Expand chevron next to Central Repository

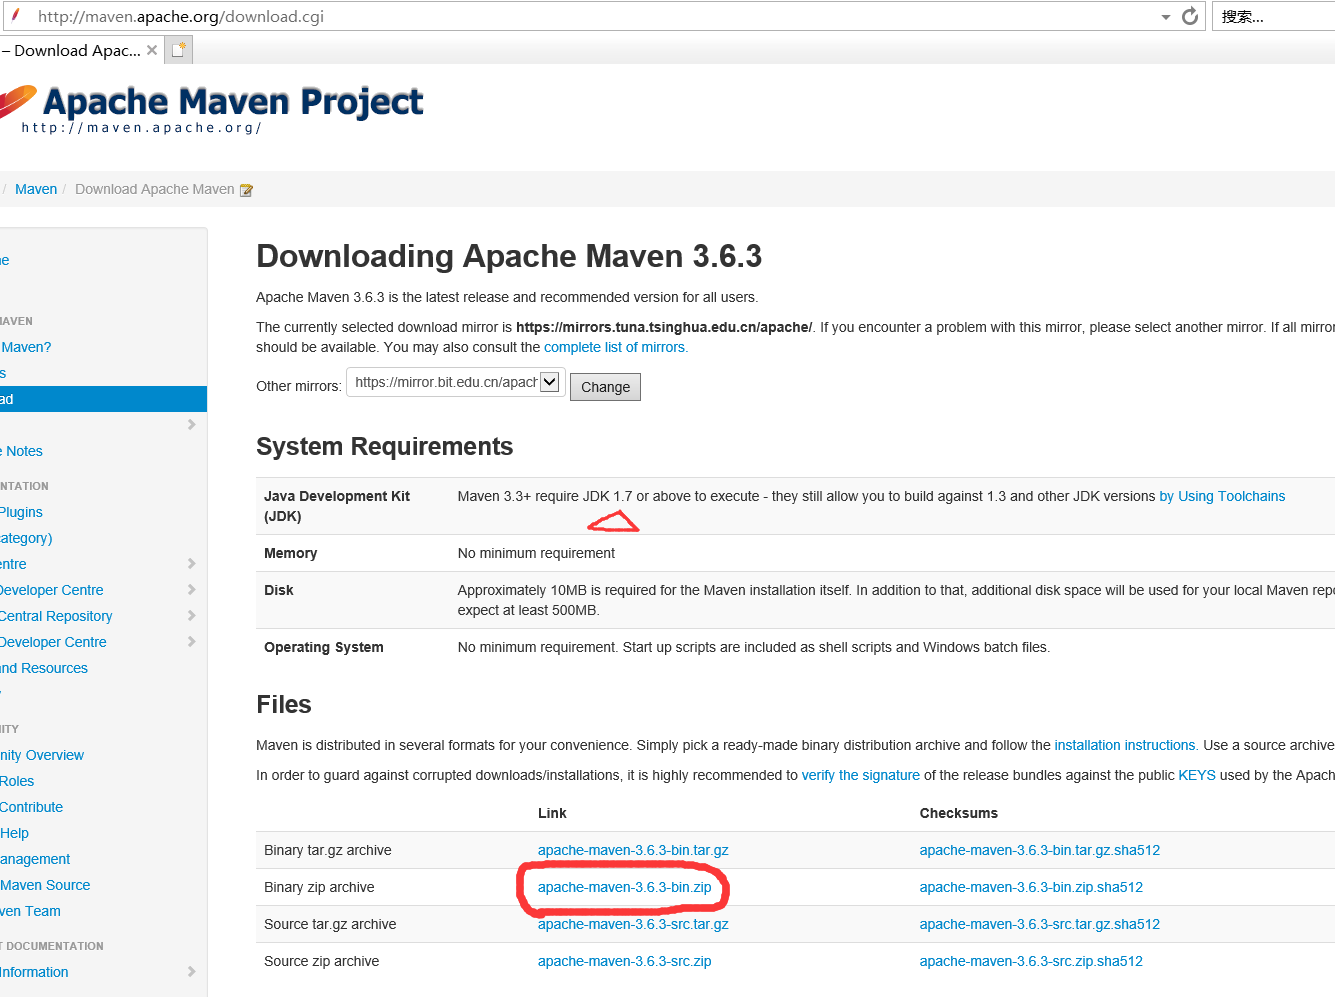191,616
